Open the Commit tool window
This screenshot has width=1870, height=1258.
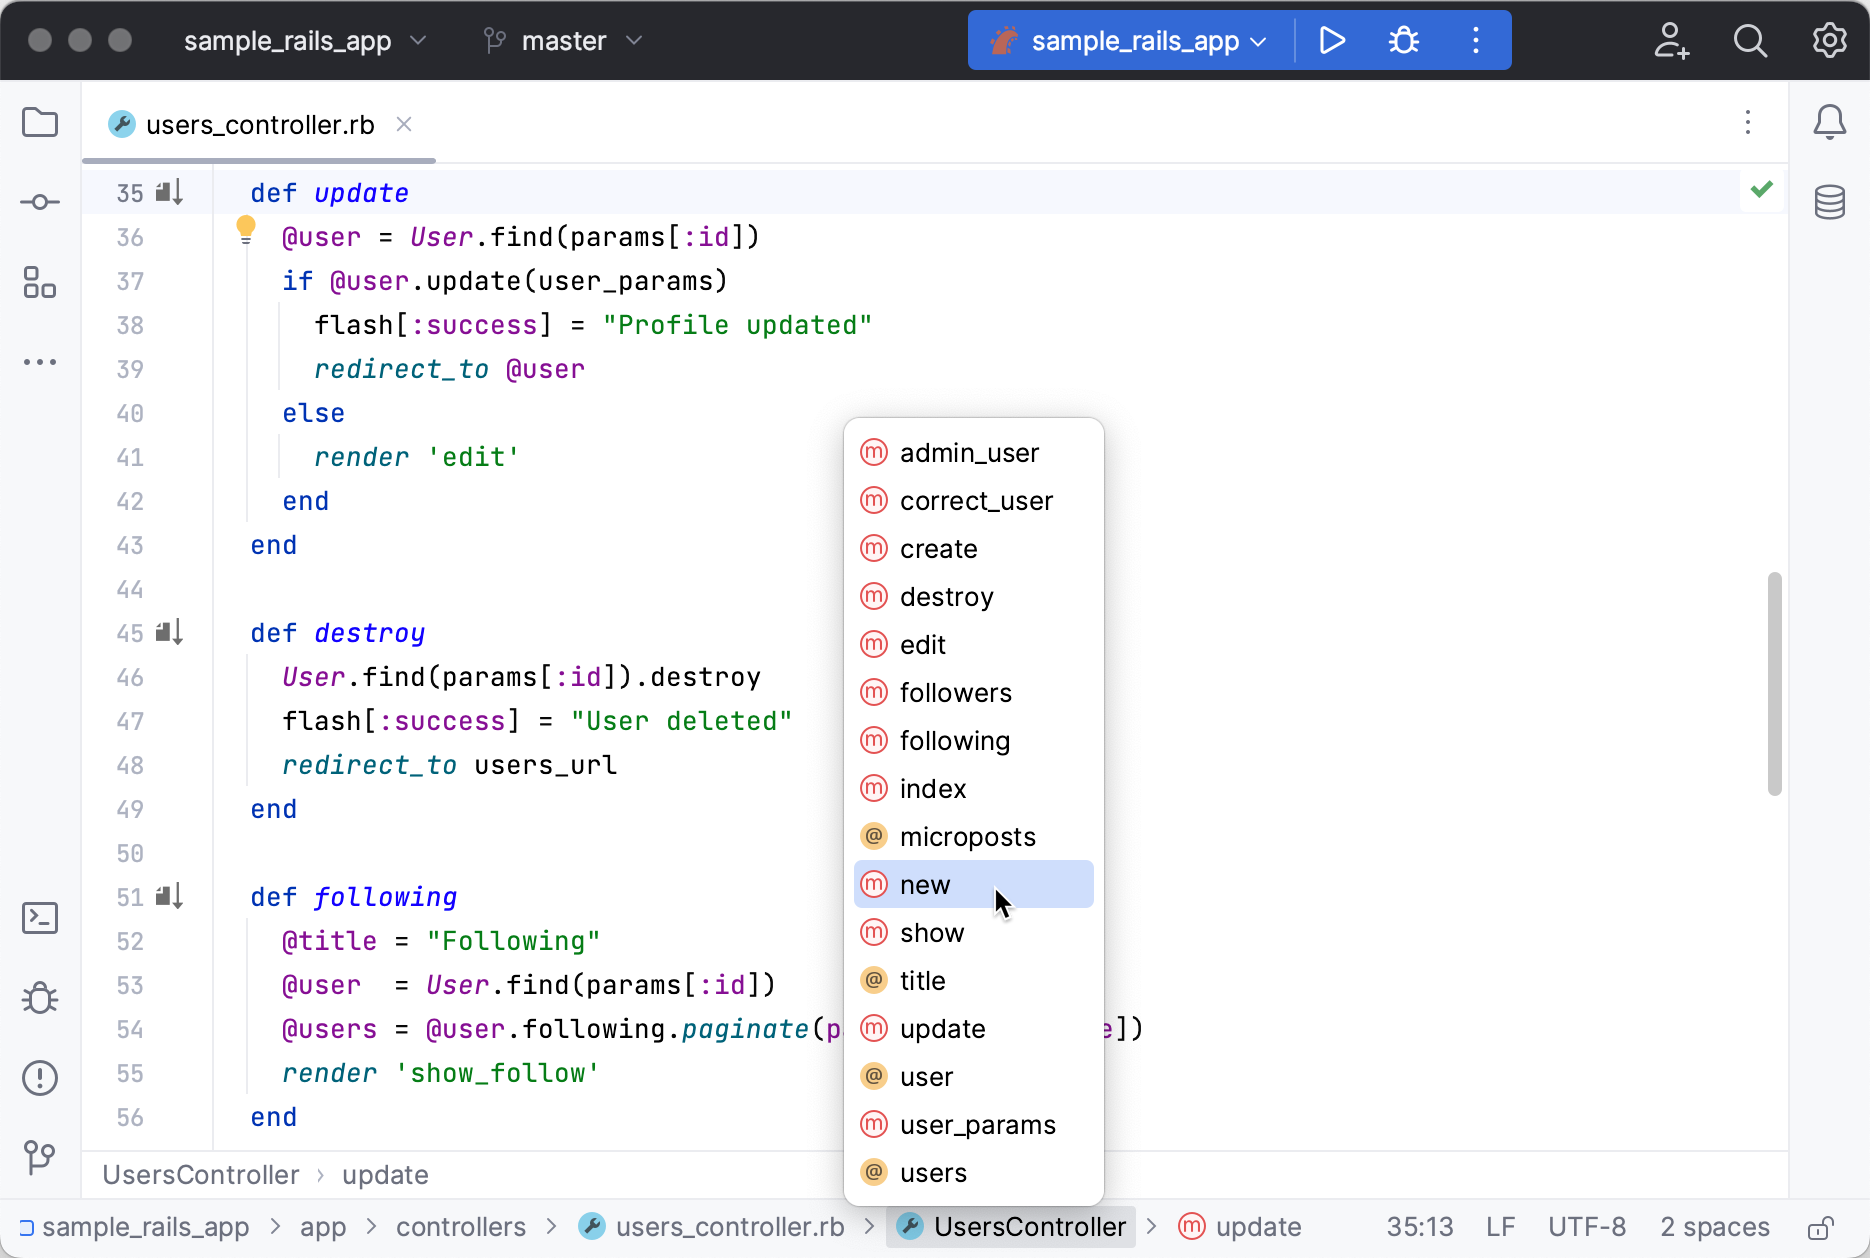(x=40, y=202)
